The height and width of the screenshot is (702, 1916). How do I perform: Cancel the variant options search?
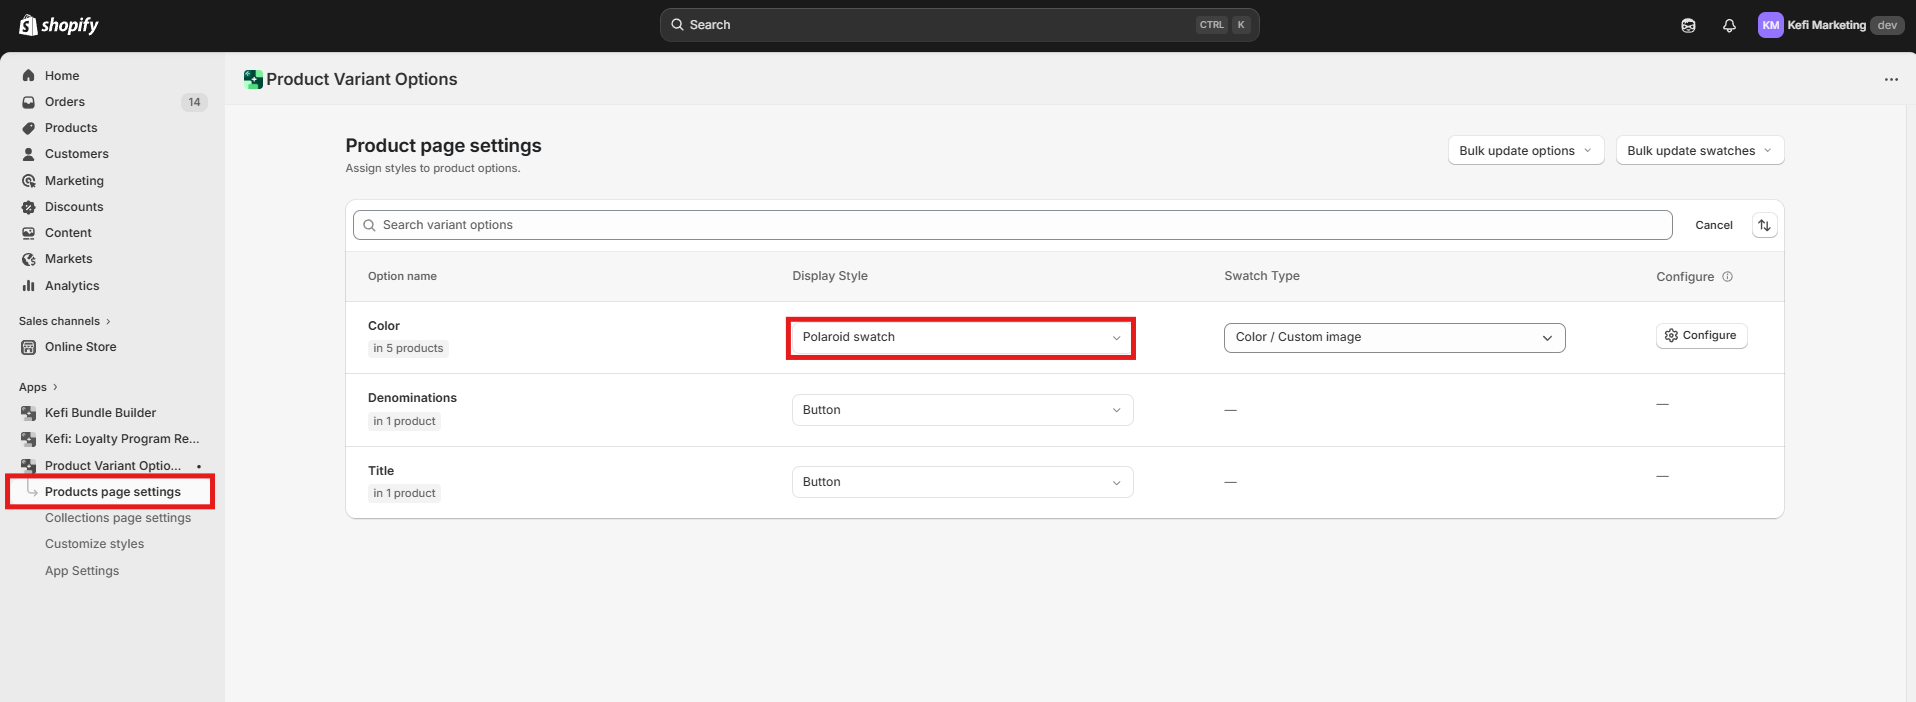click(1713, 225)
